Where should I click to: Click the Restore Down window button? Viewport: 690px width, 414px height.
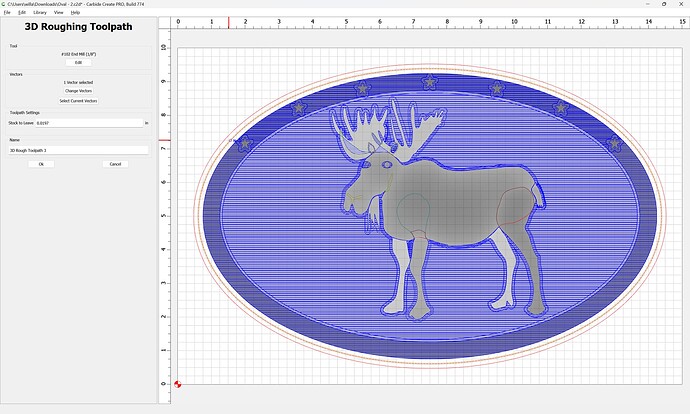(664, 4)
